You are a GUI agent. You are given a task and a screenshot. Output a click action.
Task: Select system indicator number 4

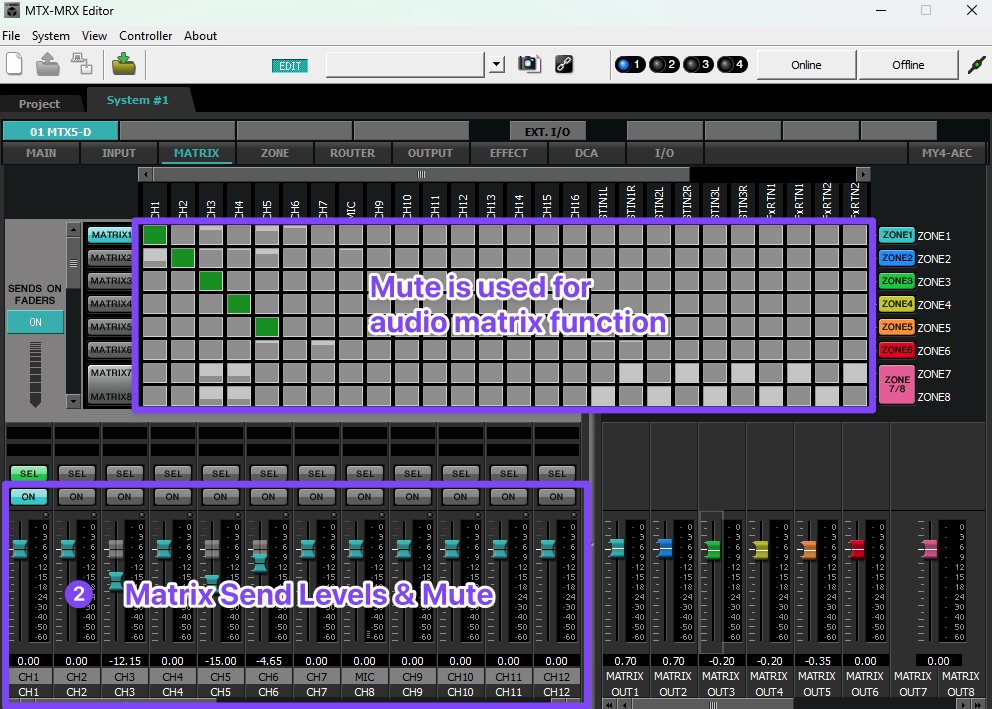(x=732, y=65)
